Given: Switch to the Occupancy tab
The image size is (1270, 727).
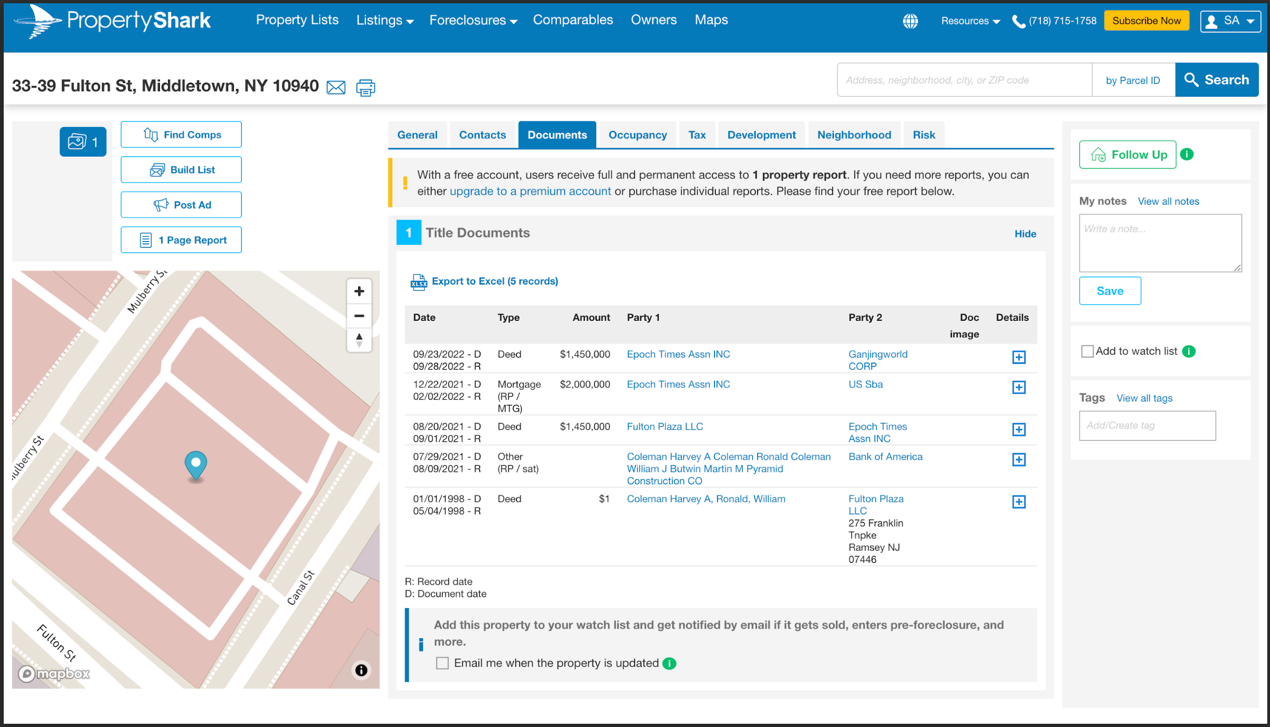Looking at the screenshot, I should coord(637,135).
